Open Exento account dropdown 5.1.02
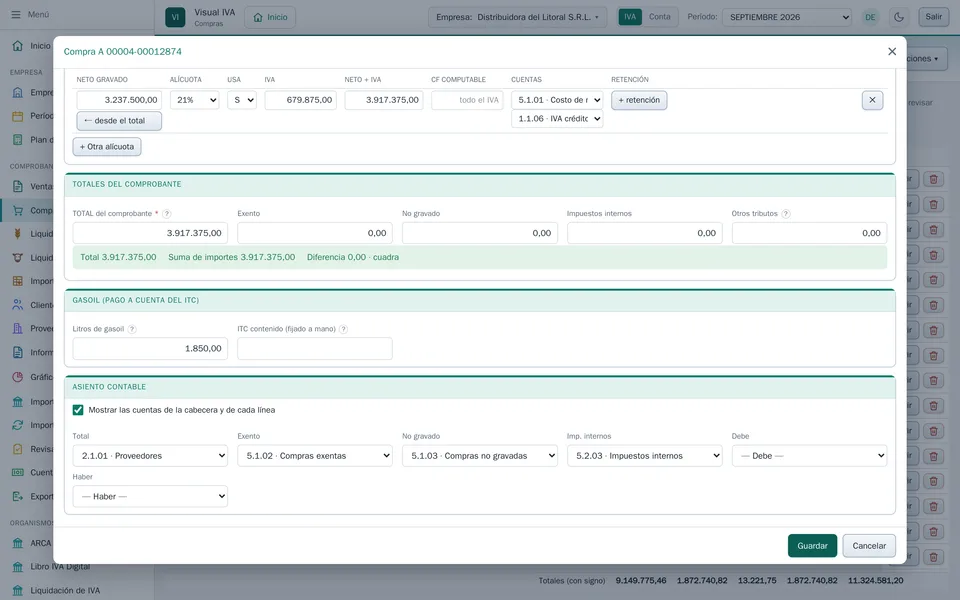The image size is (960, 600). [x=315, y=456]
